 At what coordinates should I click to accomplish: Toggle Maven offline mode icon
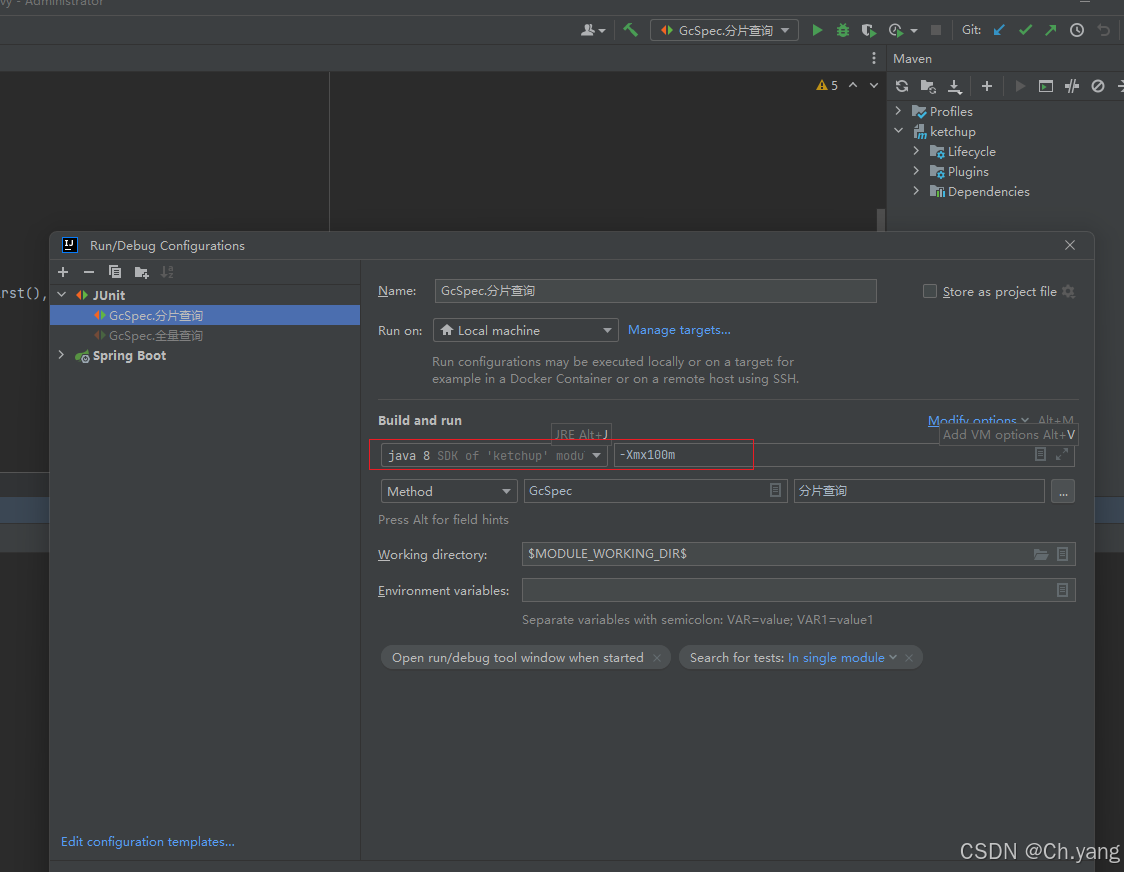click(x=1072, y=86)
